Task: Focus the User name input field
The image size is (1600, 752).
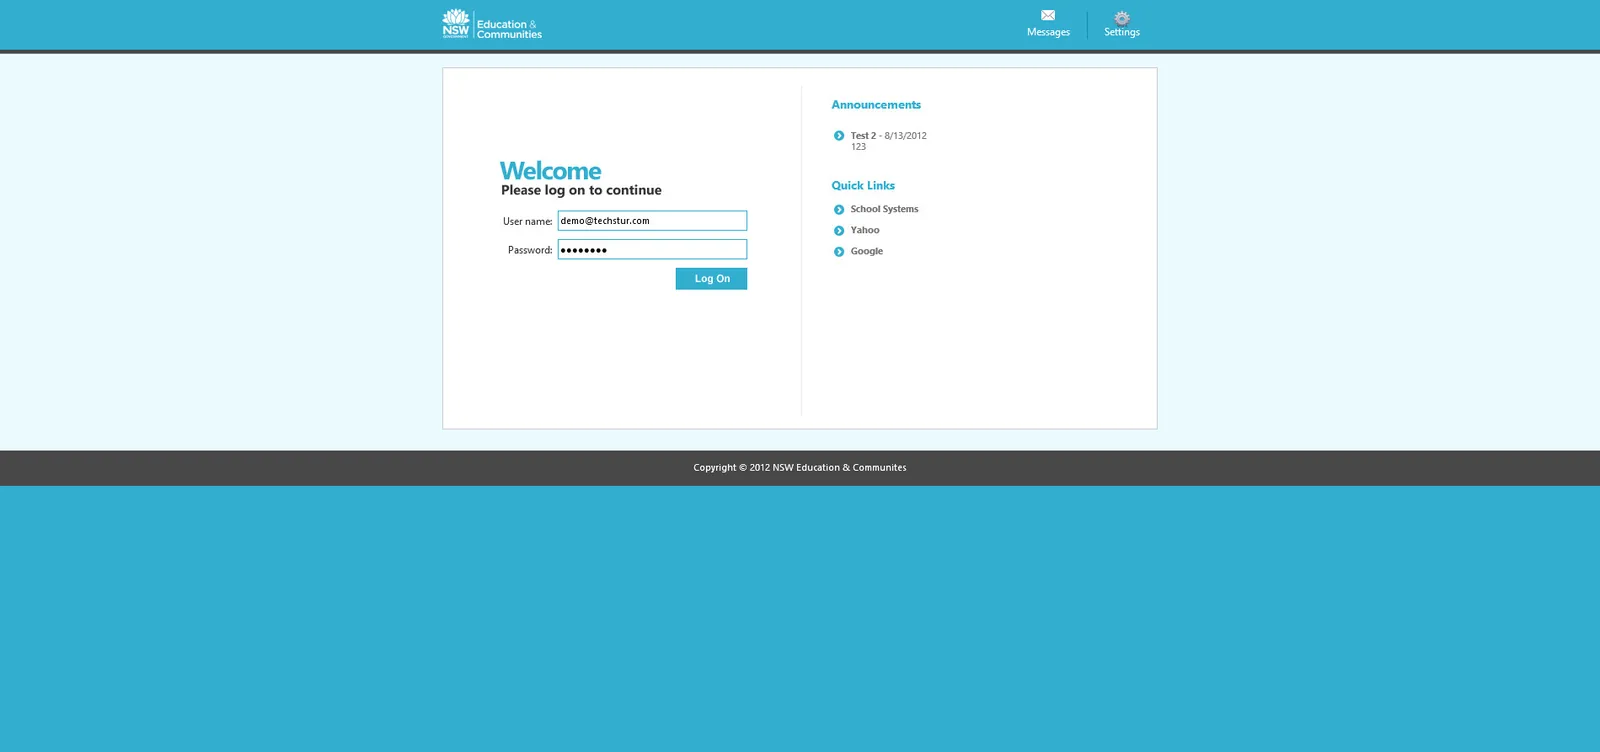Action: [652, 221]
